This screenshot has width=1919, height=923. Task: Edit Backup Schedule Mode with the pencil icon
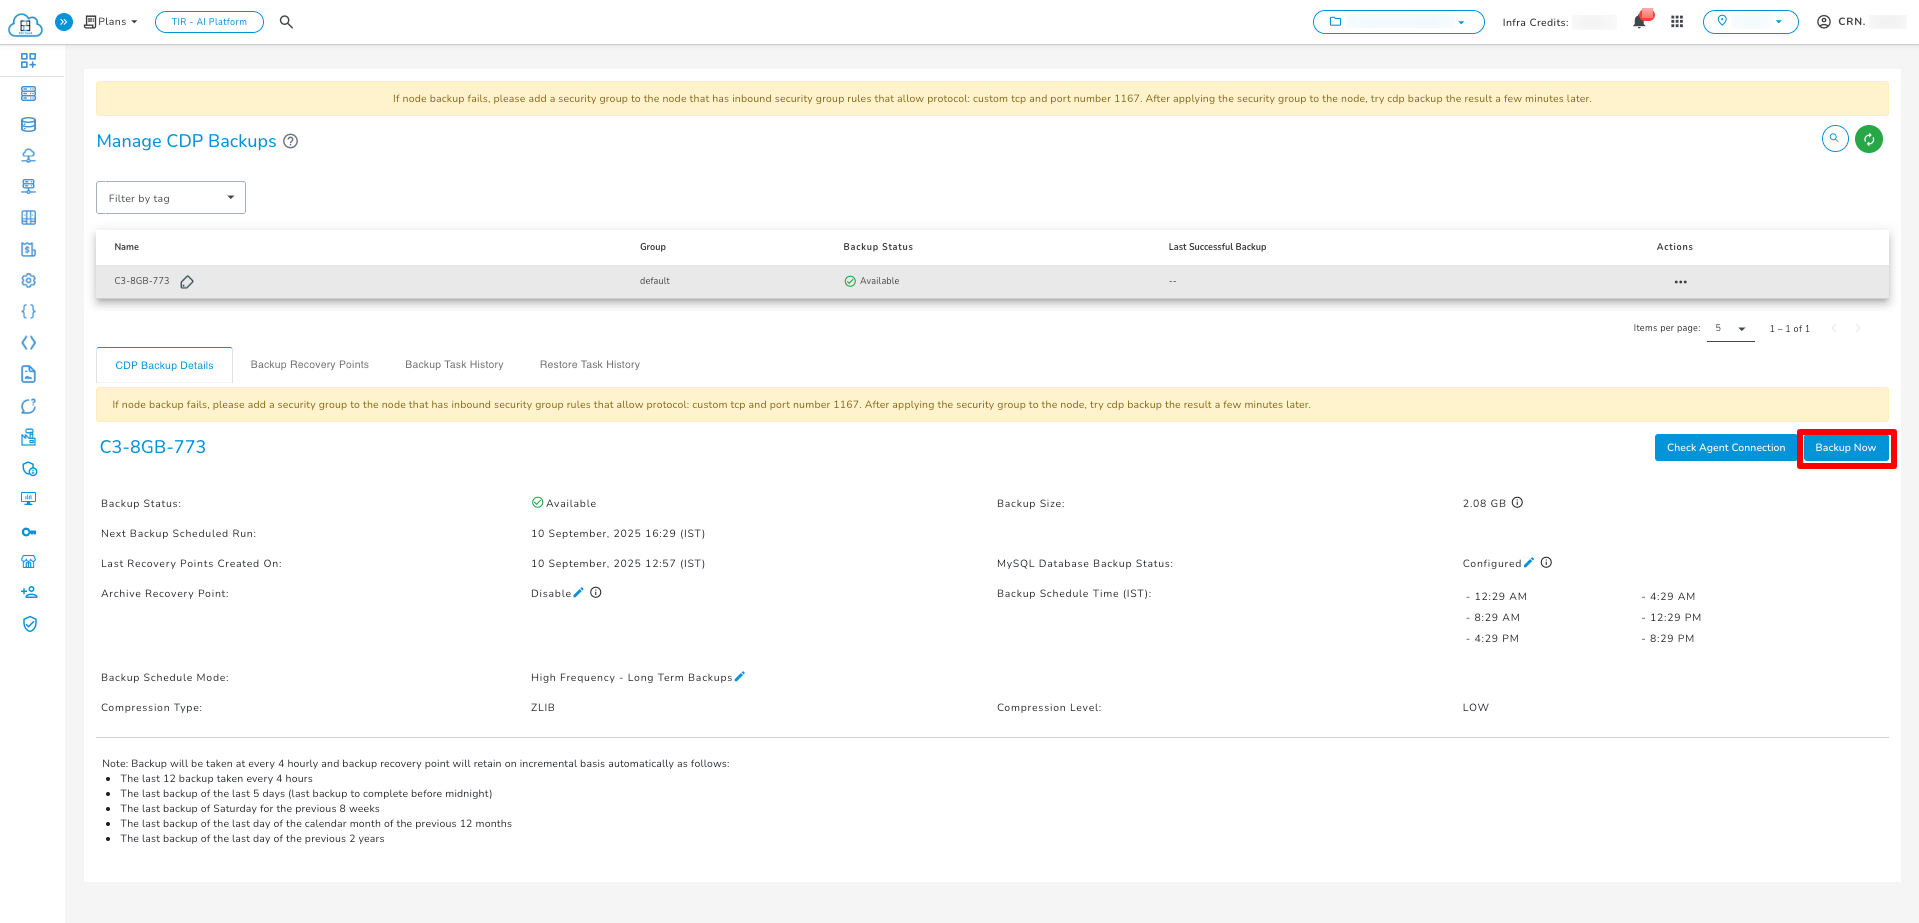point(740,676)
